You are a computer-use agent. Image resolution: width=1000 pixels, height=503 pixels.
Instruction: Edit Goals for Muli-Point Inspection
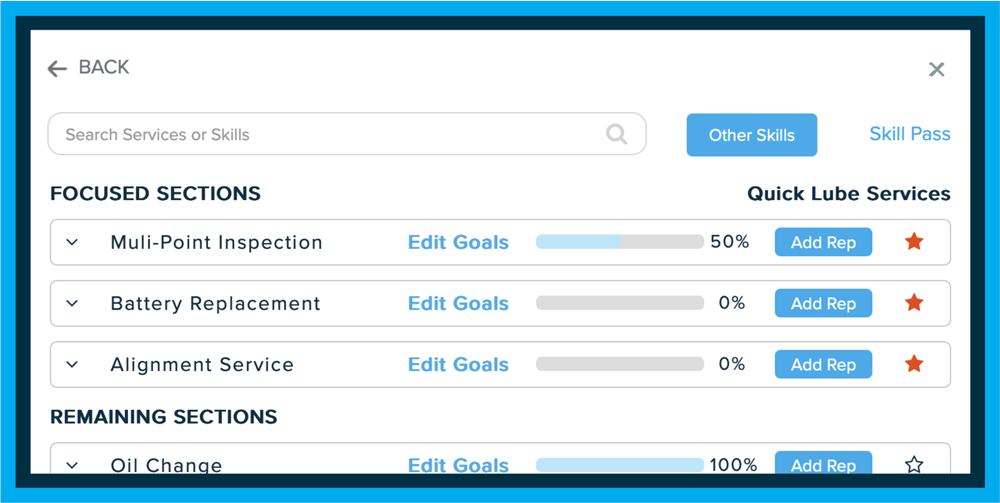tap(458, 242)
